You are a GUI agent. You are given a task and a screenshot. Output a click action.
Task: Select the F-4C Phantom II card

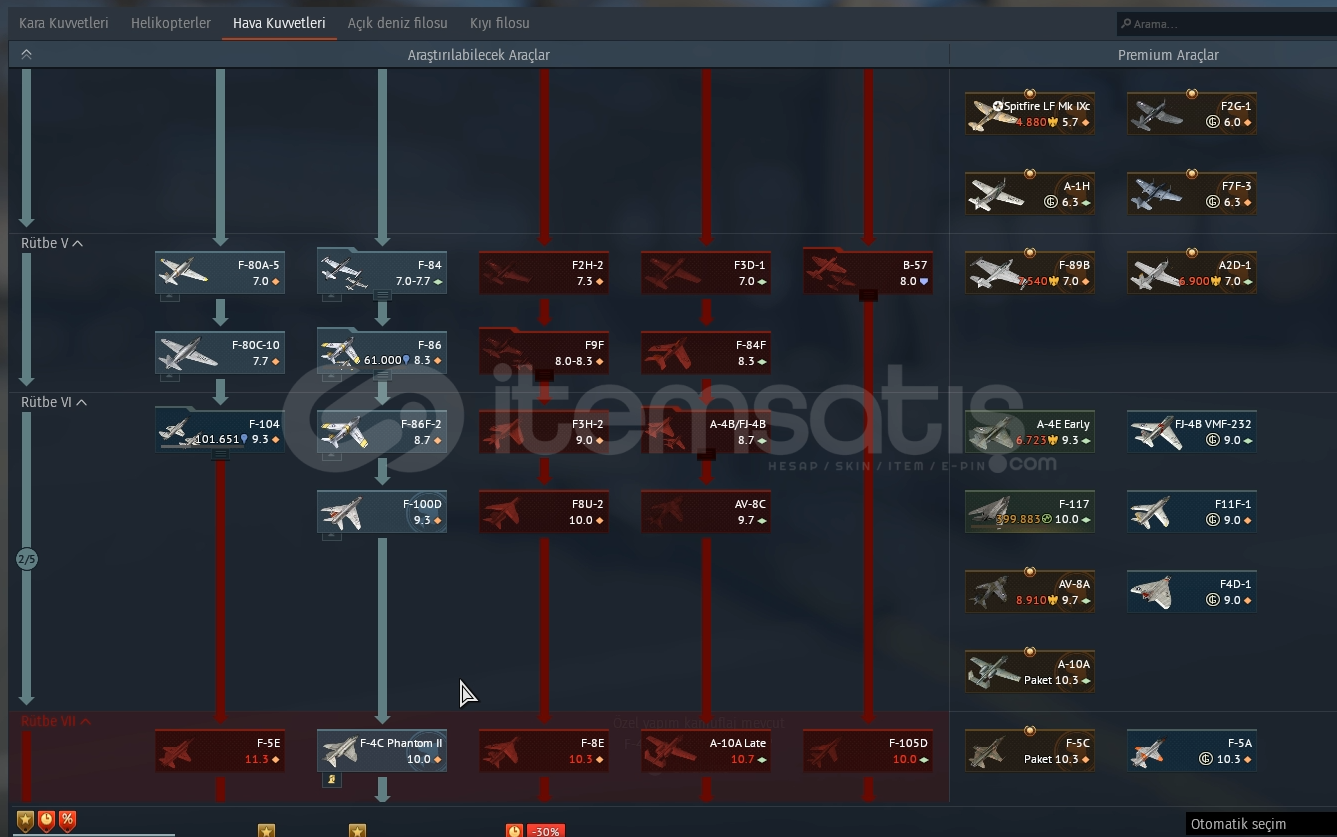[382, 750]
